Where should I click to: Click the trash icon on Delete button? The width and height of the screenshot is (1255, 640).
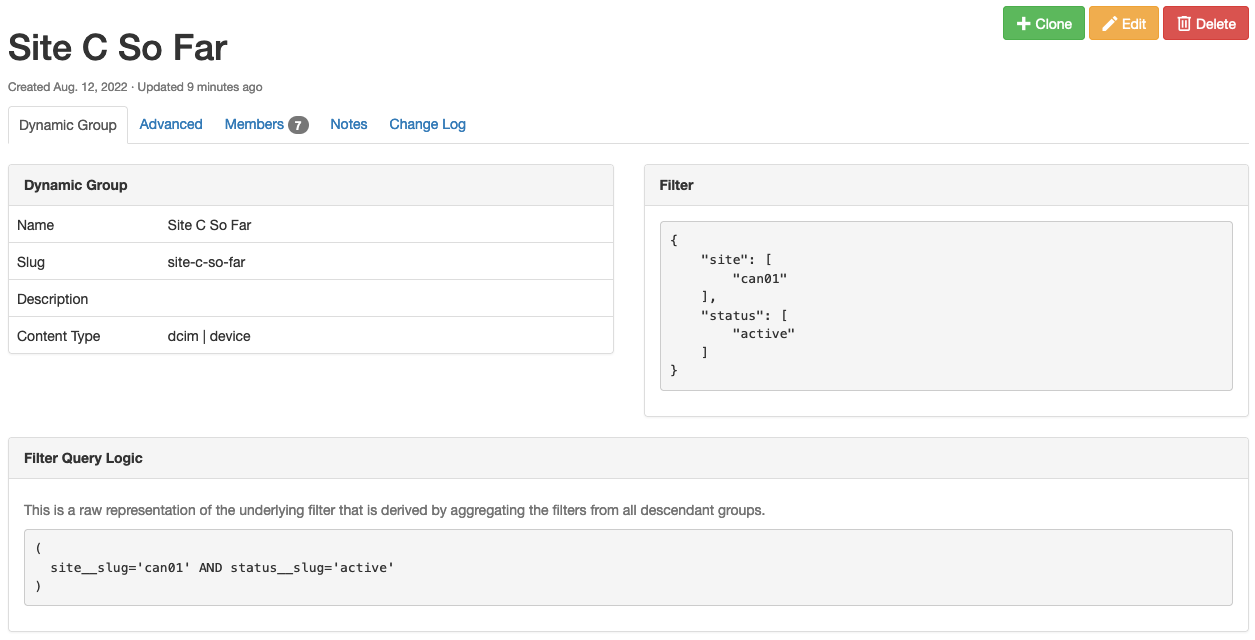[x=1184, y=24]
